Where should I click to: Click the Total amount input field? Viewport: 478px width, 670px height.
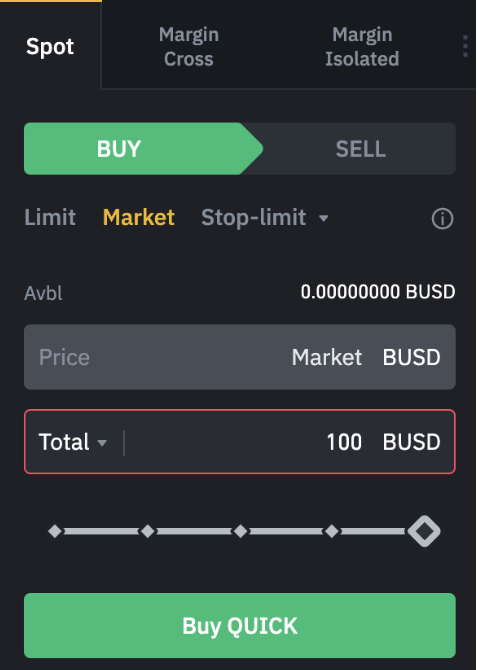coord(240,442)
